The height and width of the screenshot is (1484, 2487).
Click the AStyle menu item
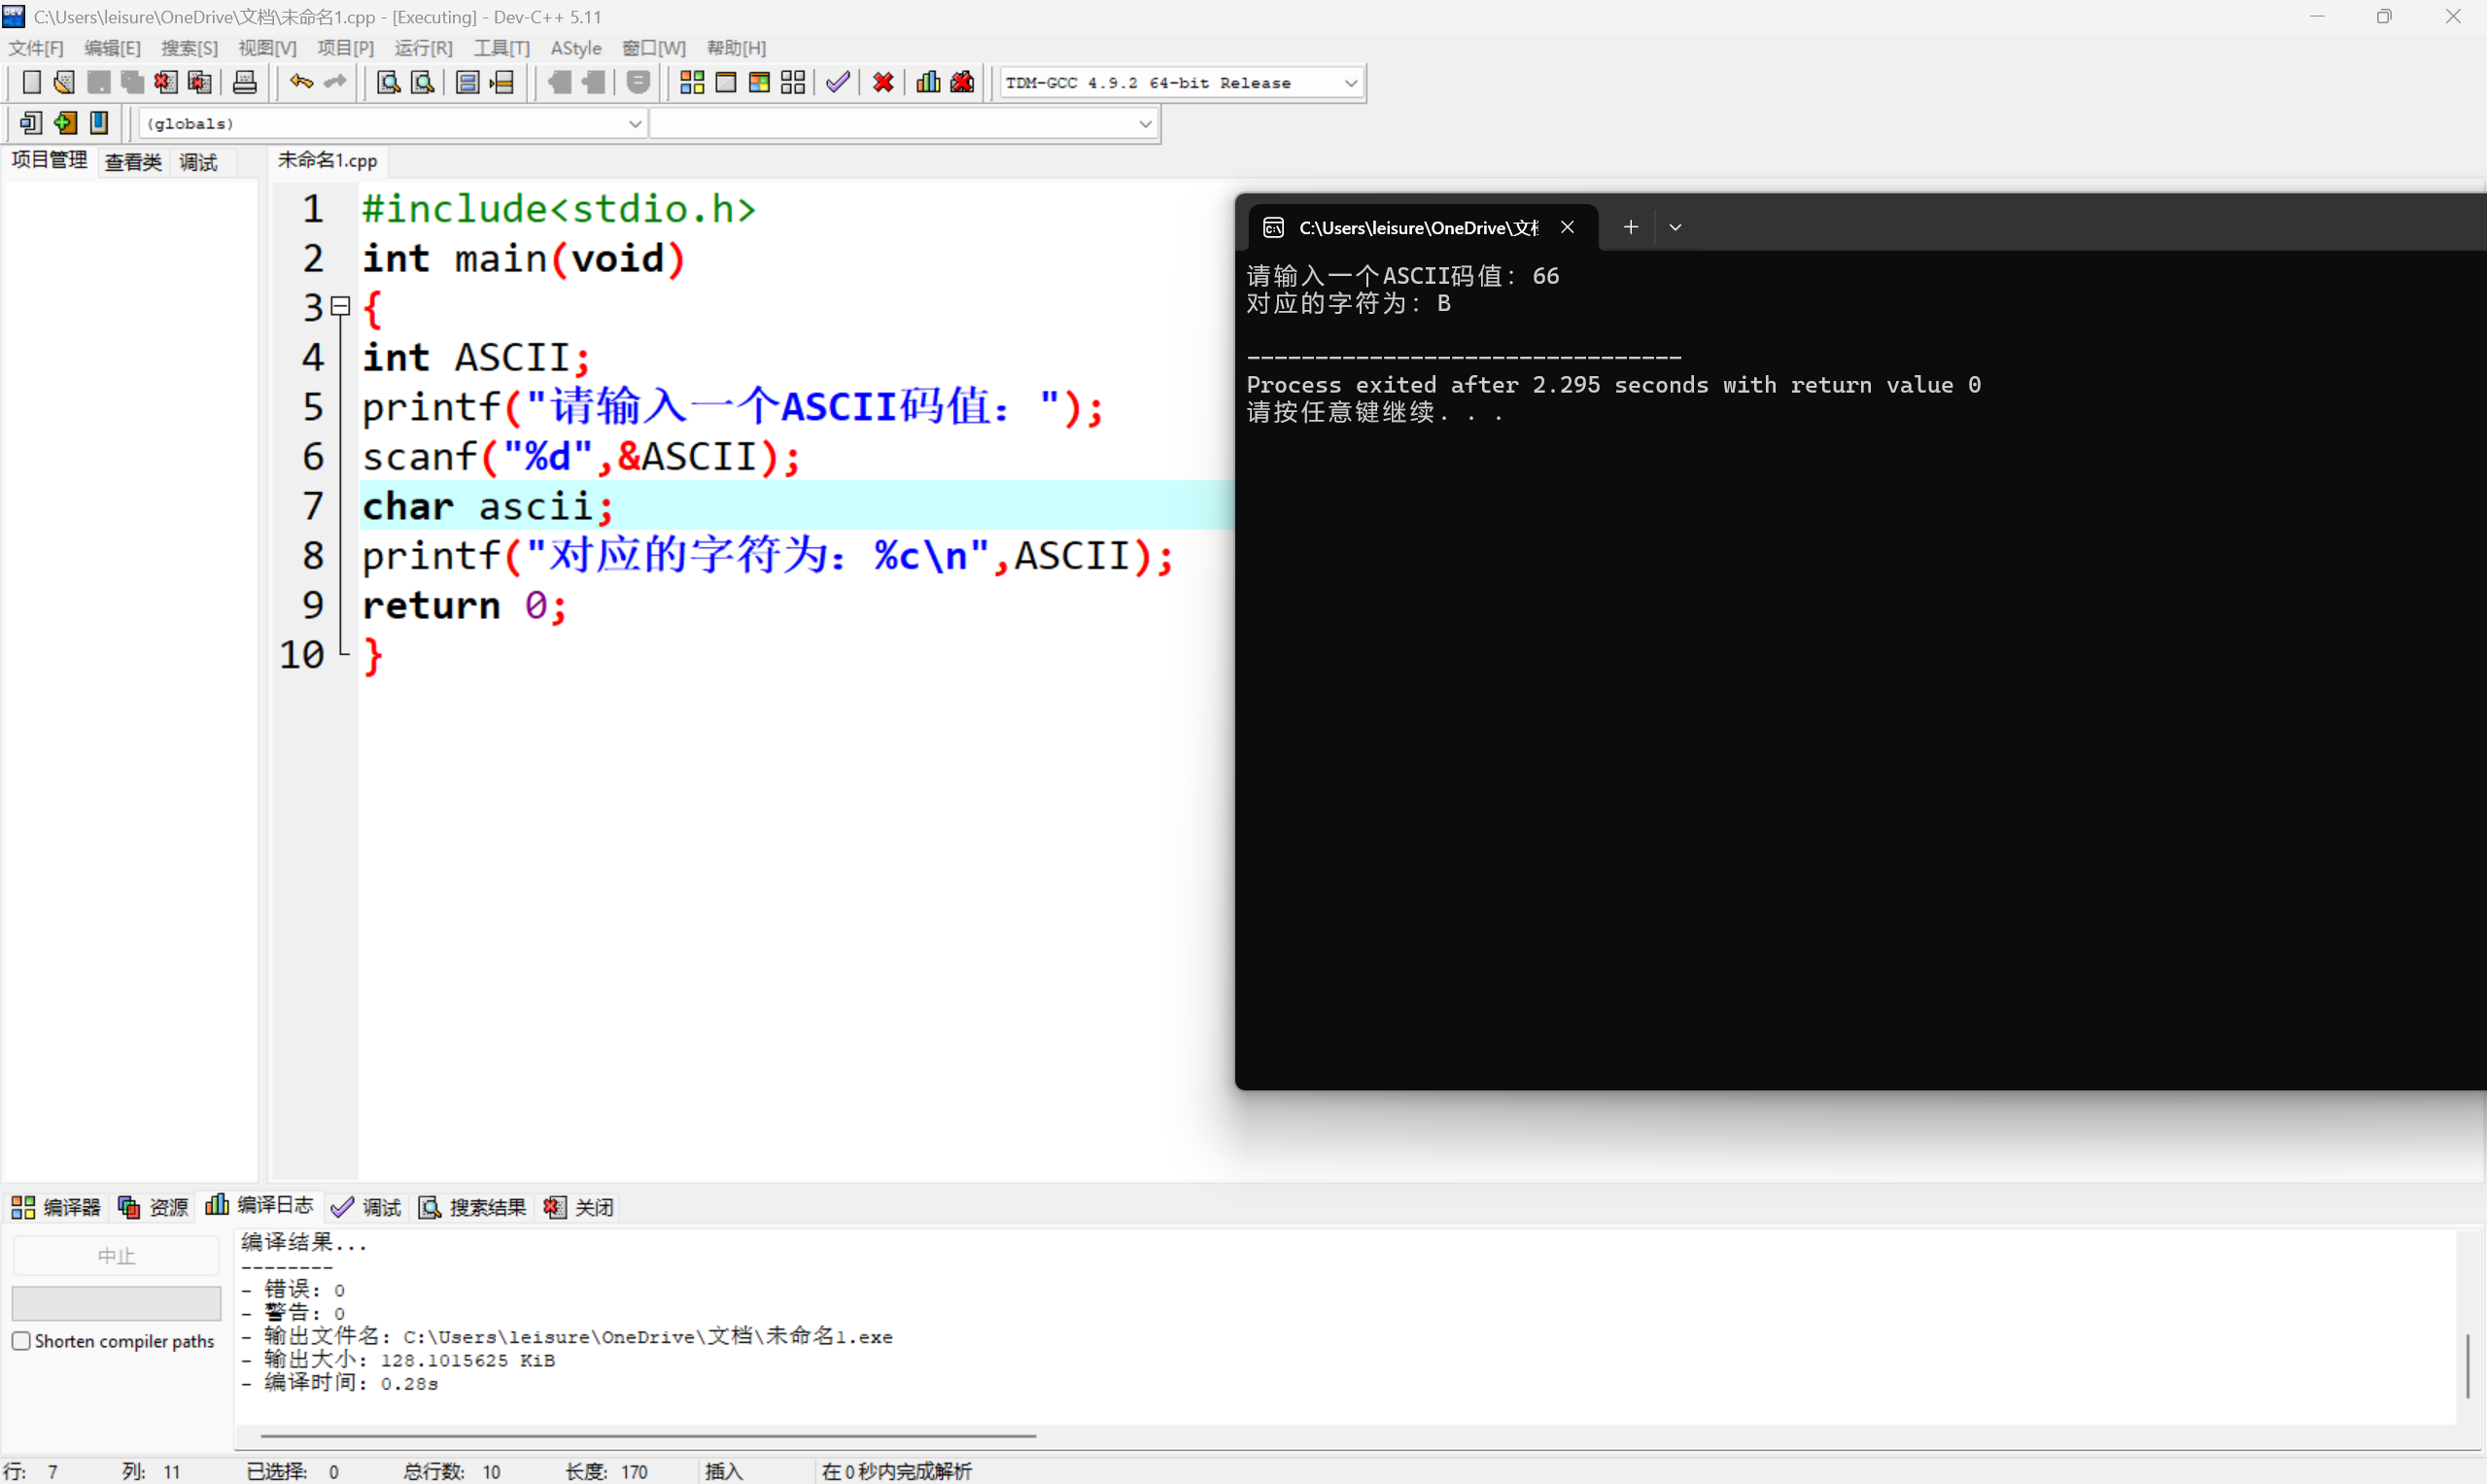(576, 47)
